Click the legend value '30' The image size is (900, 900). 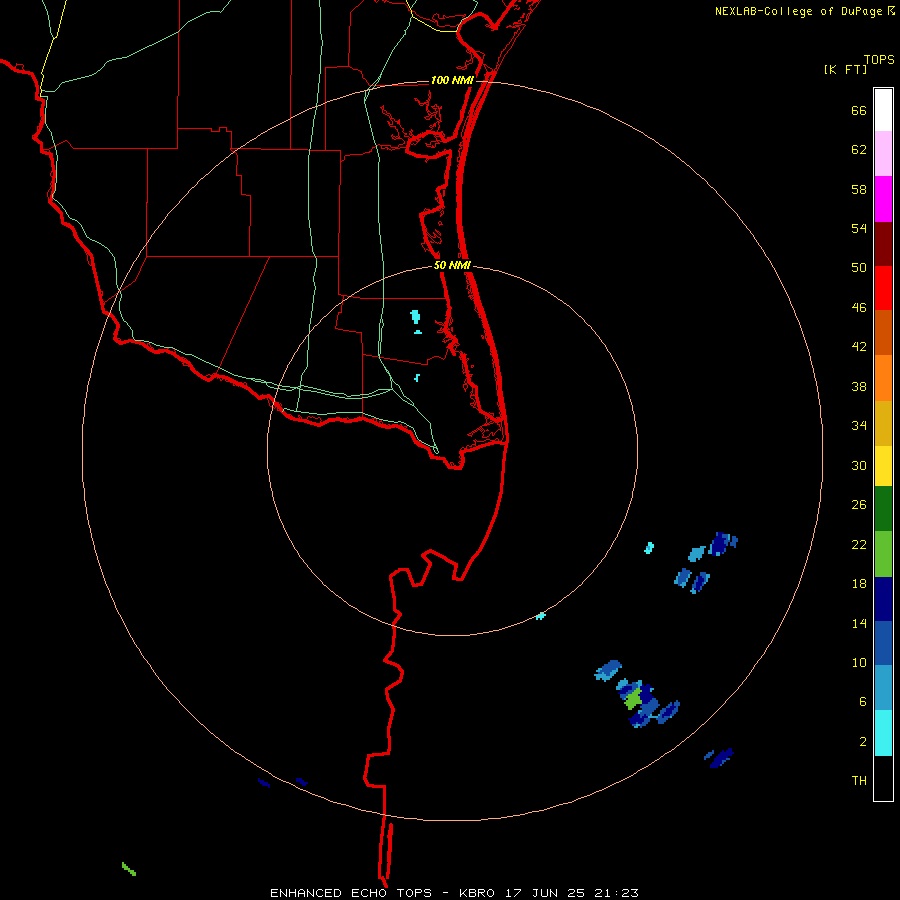pyautogui.click(x=859, y=465)
